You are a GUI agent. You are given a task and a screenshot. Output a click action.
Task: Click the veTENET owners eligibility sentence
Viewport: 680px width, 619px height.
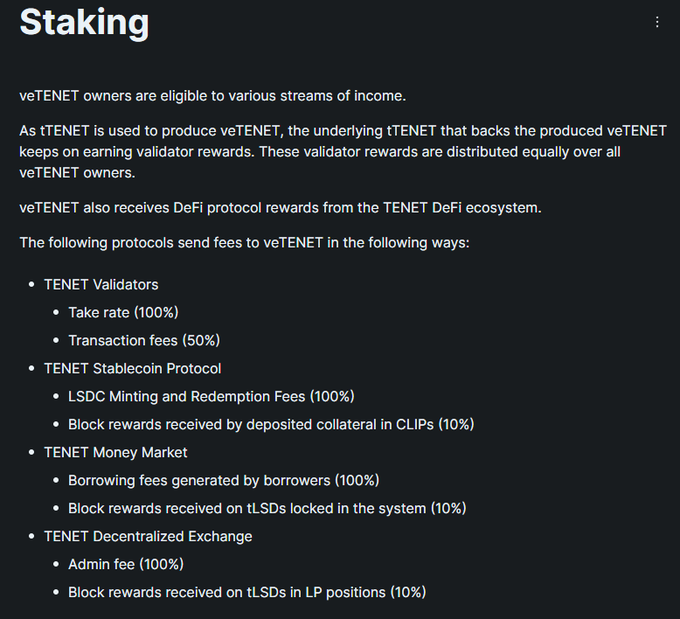(x=212, y=96)
